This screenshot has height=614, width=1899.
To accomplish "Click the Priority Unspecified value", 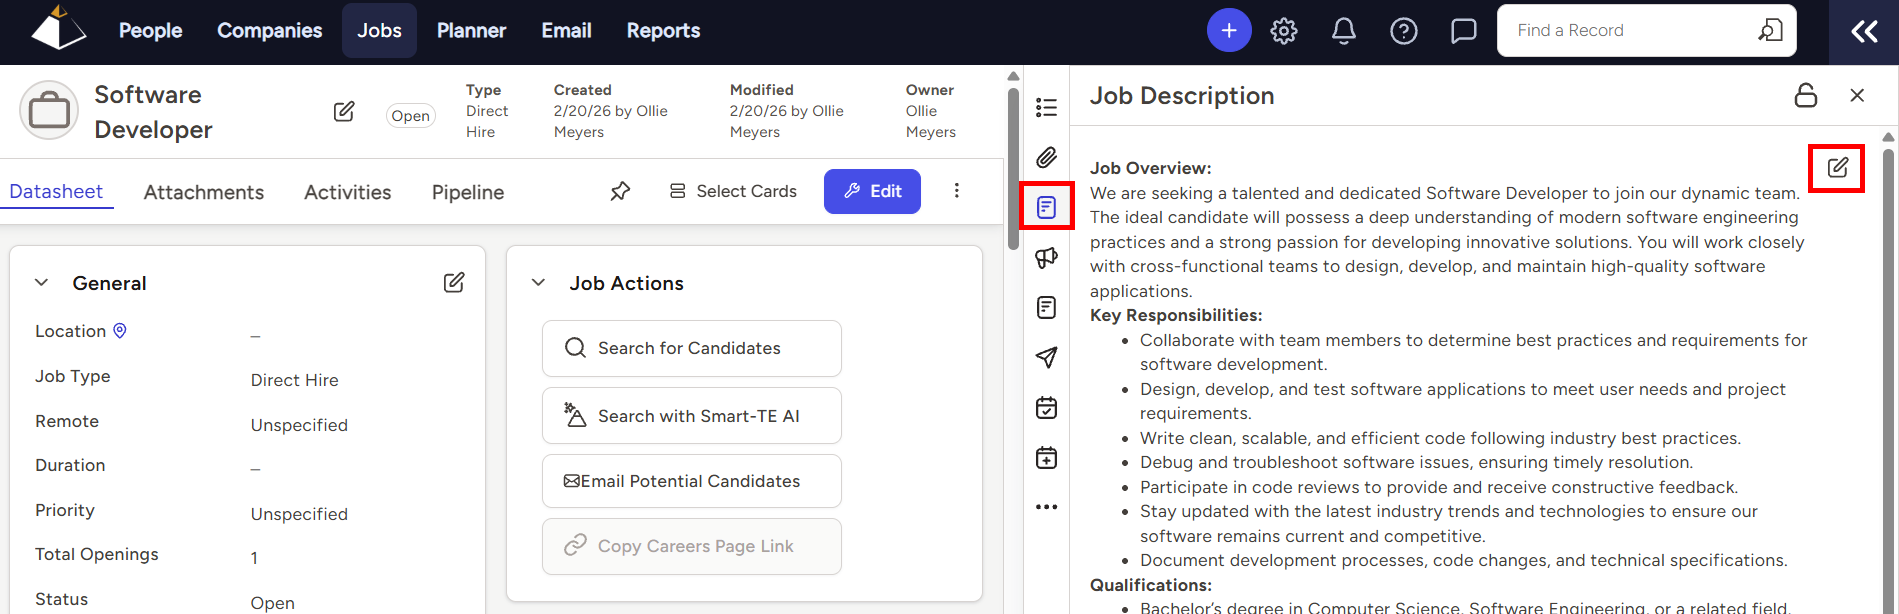I will point(299,514).
